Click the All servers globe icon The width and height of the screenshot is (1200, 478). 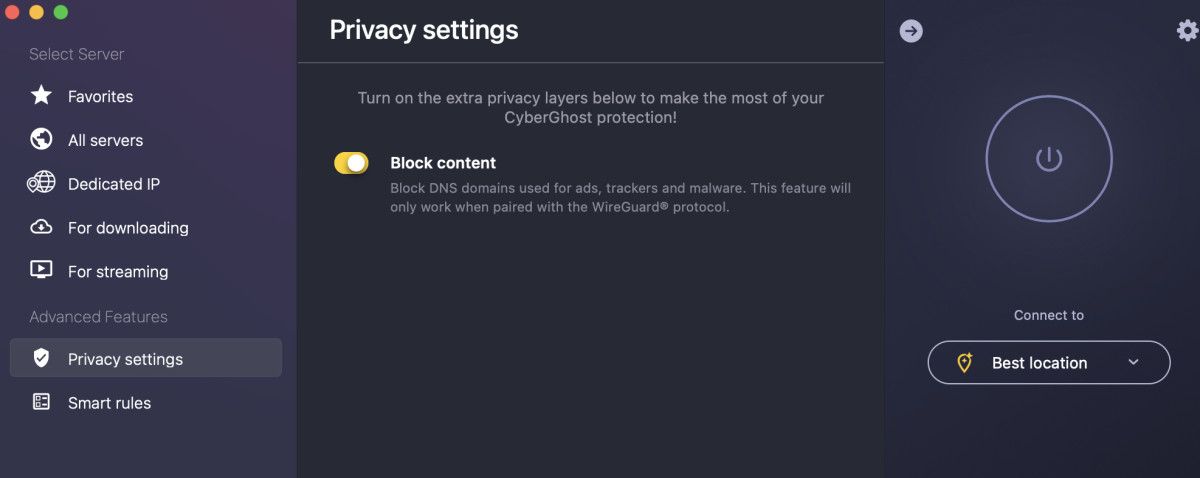[41, 139]
